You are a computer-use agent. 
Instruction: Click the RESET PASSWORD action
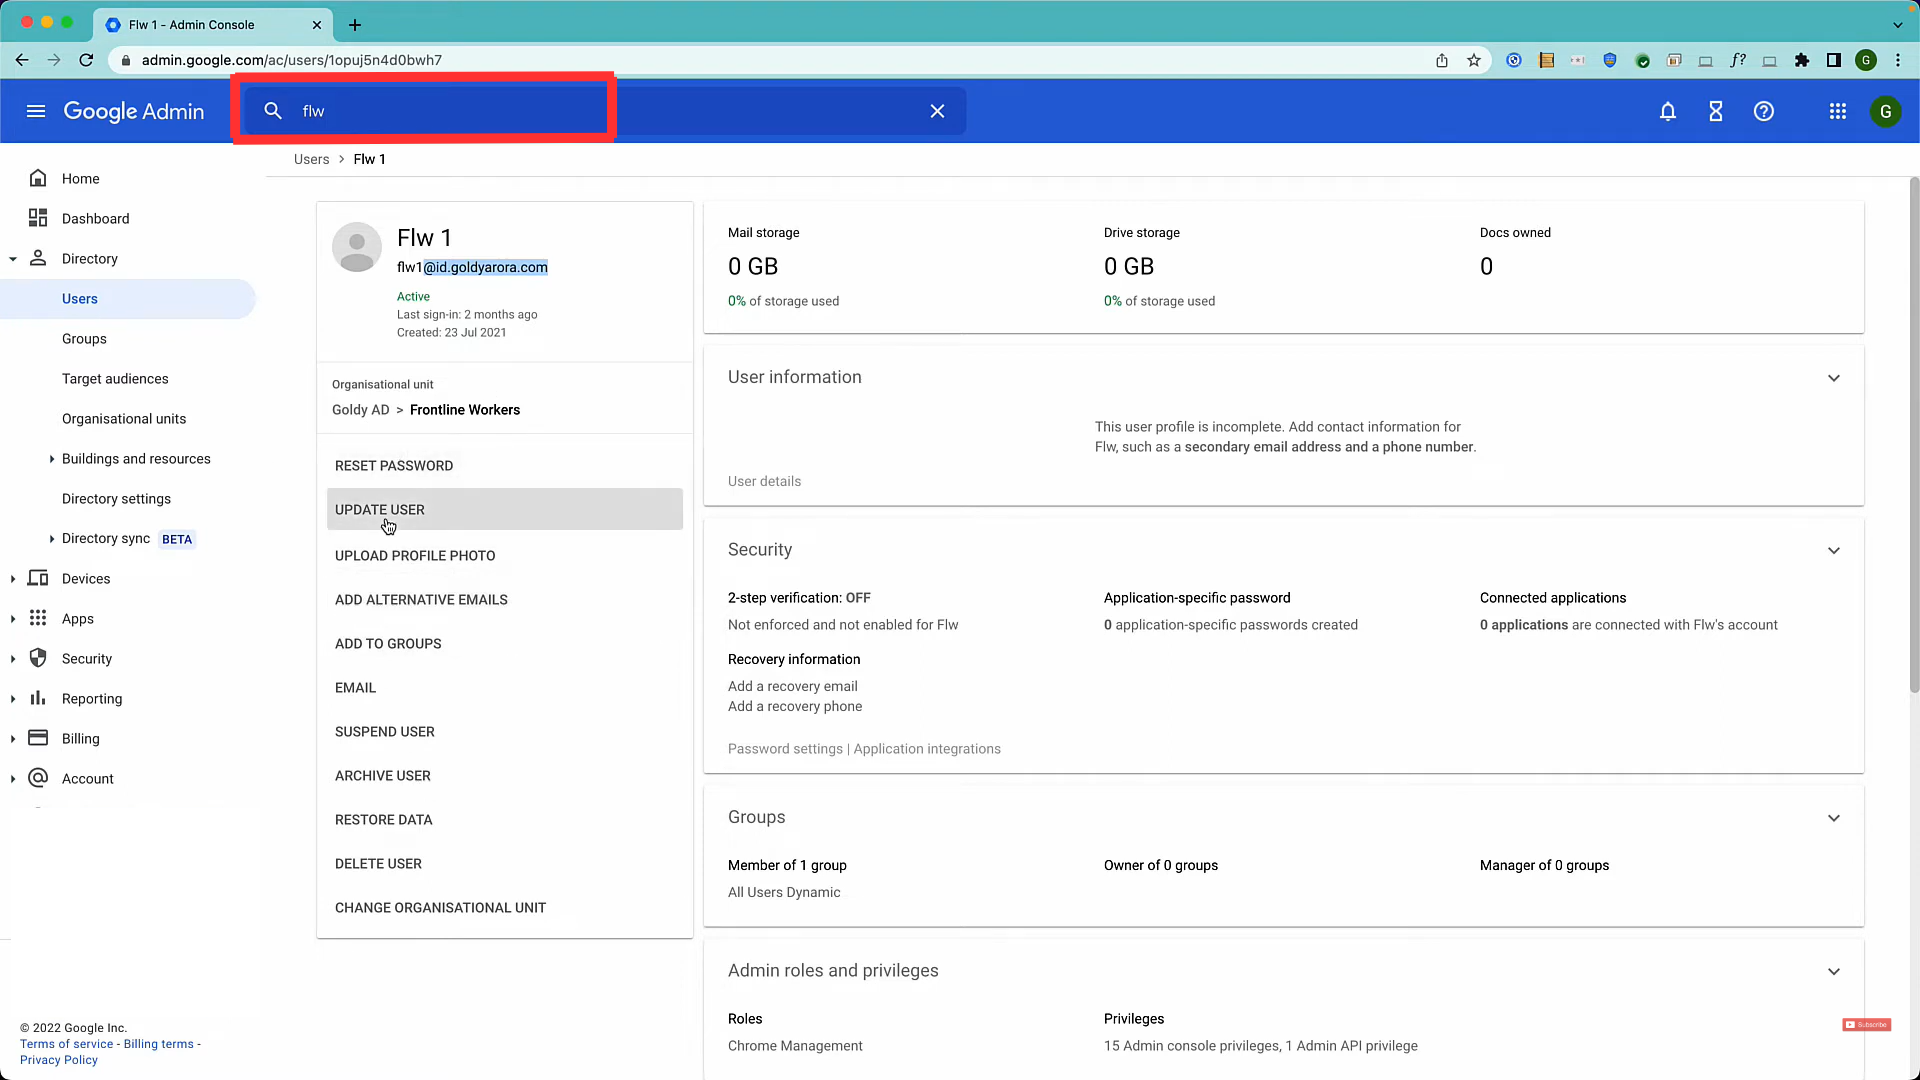click(x=394, y=466)
